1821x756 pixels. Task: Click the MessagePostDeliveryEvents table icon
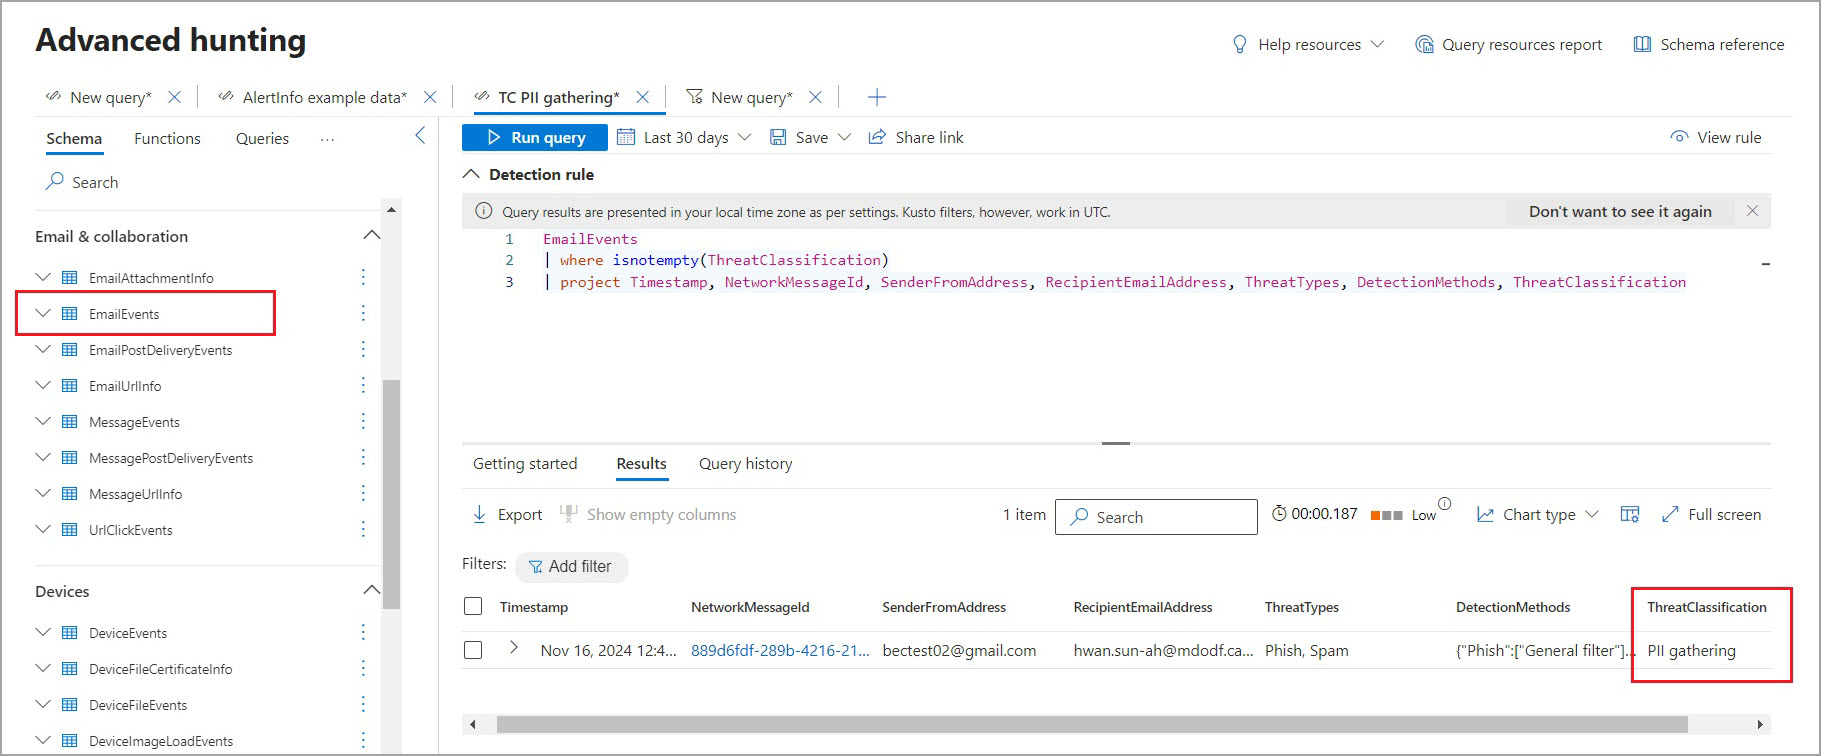pos(70,457)
